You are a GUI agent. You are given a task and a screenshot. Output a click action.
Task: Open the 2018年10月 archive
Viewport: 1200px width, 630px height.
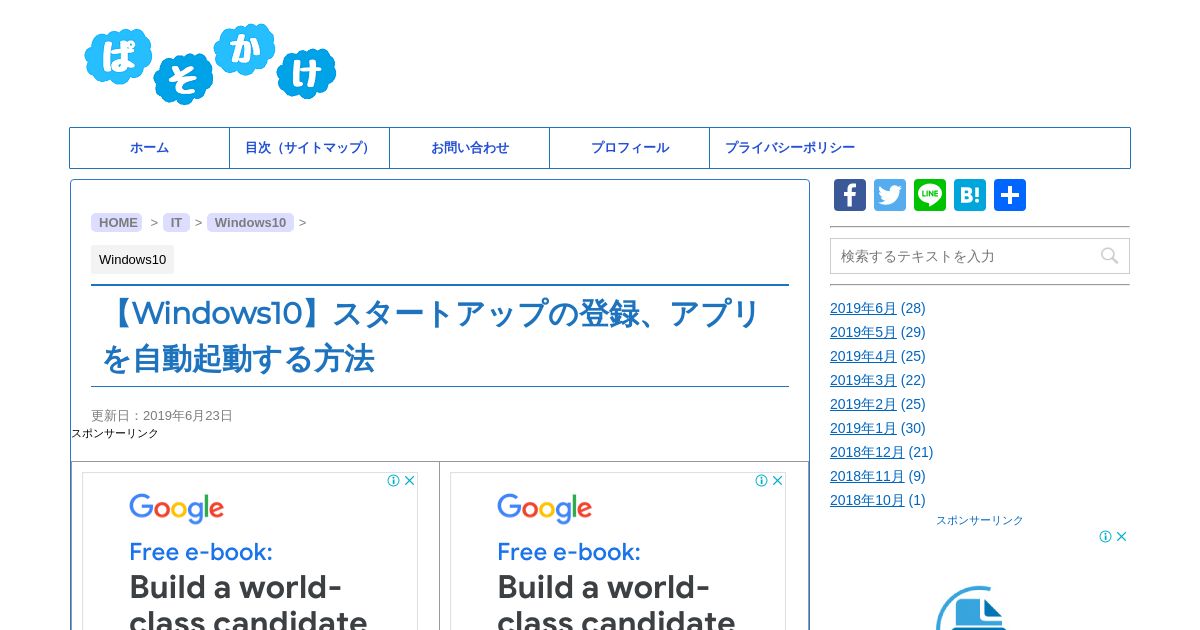tap(867, 500)
